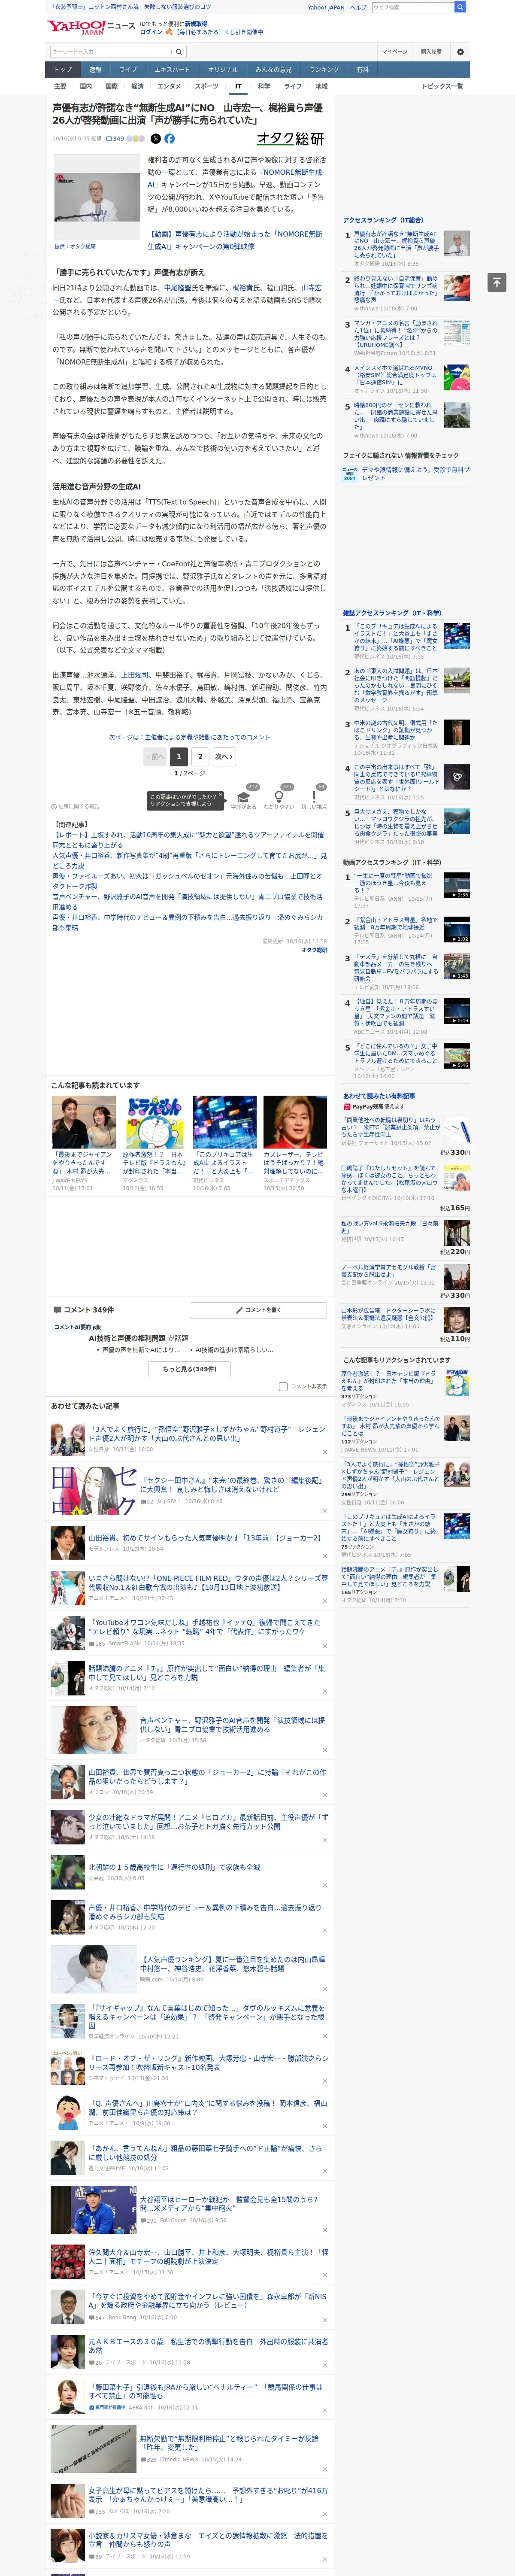This screenshot has width=515, height=2576.
Task: Close the reaction tooltip popup
Action: 222,796
